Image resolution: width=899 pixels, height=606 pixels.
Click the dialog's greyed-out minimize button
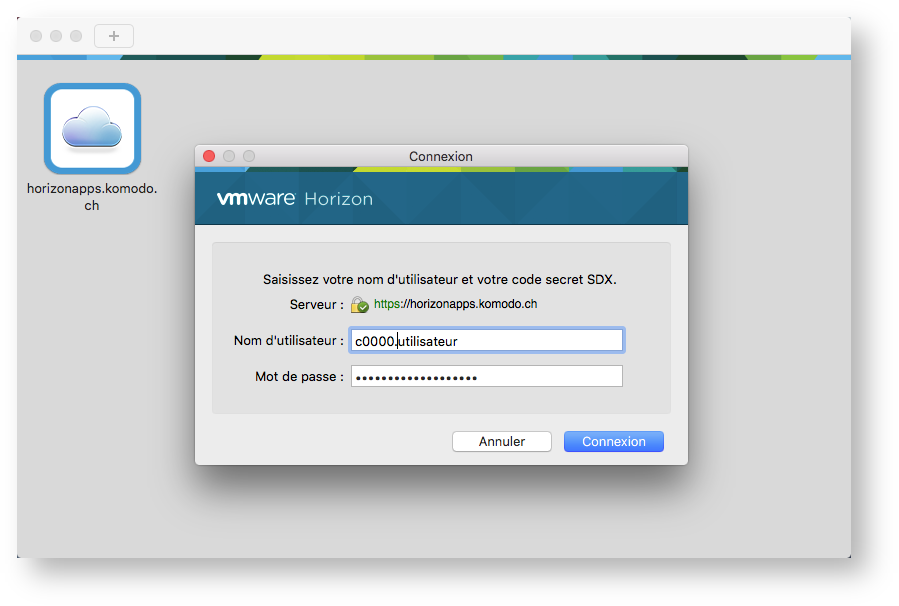229,156
